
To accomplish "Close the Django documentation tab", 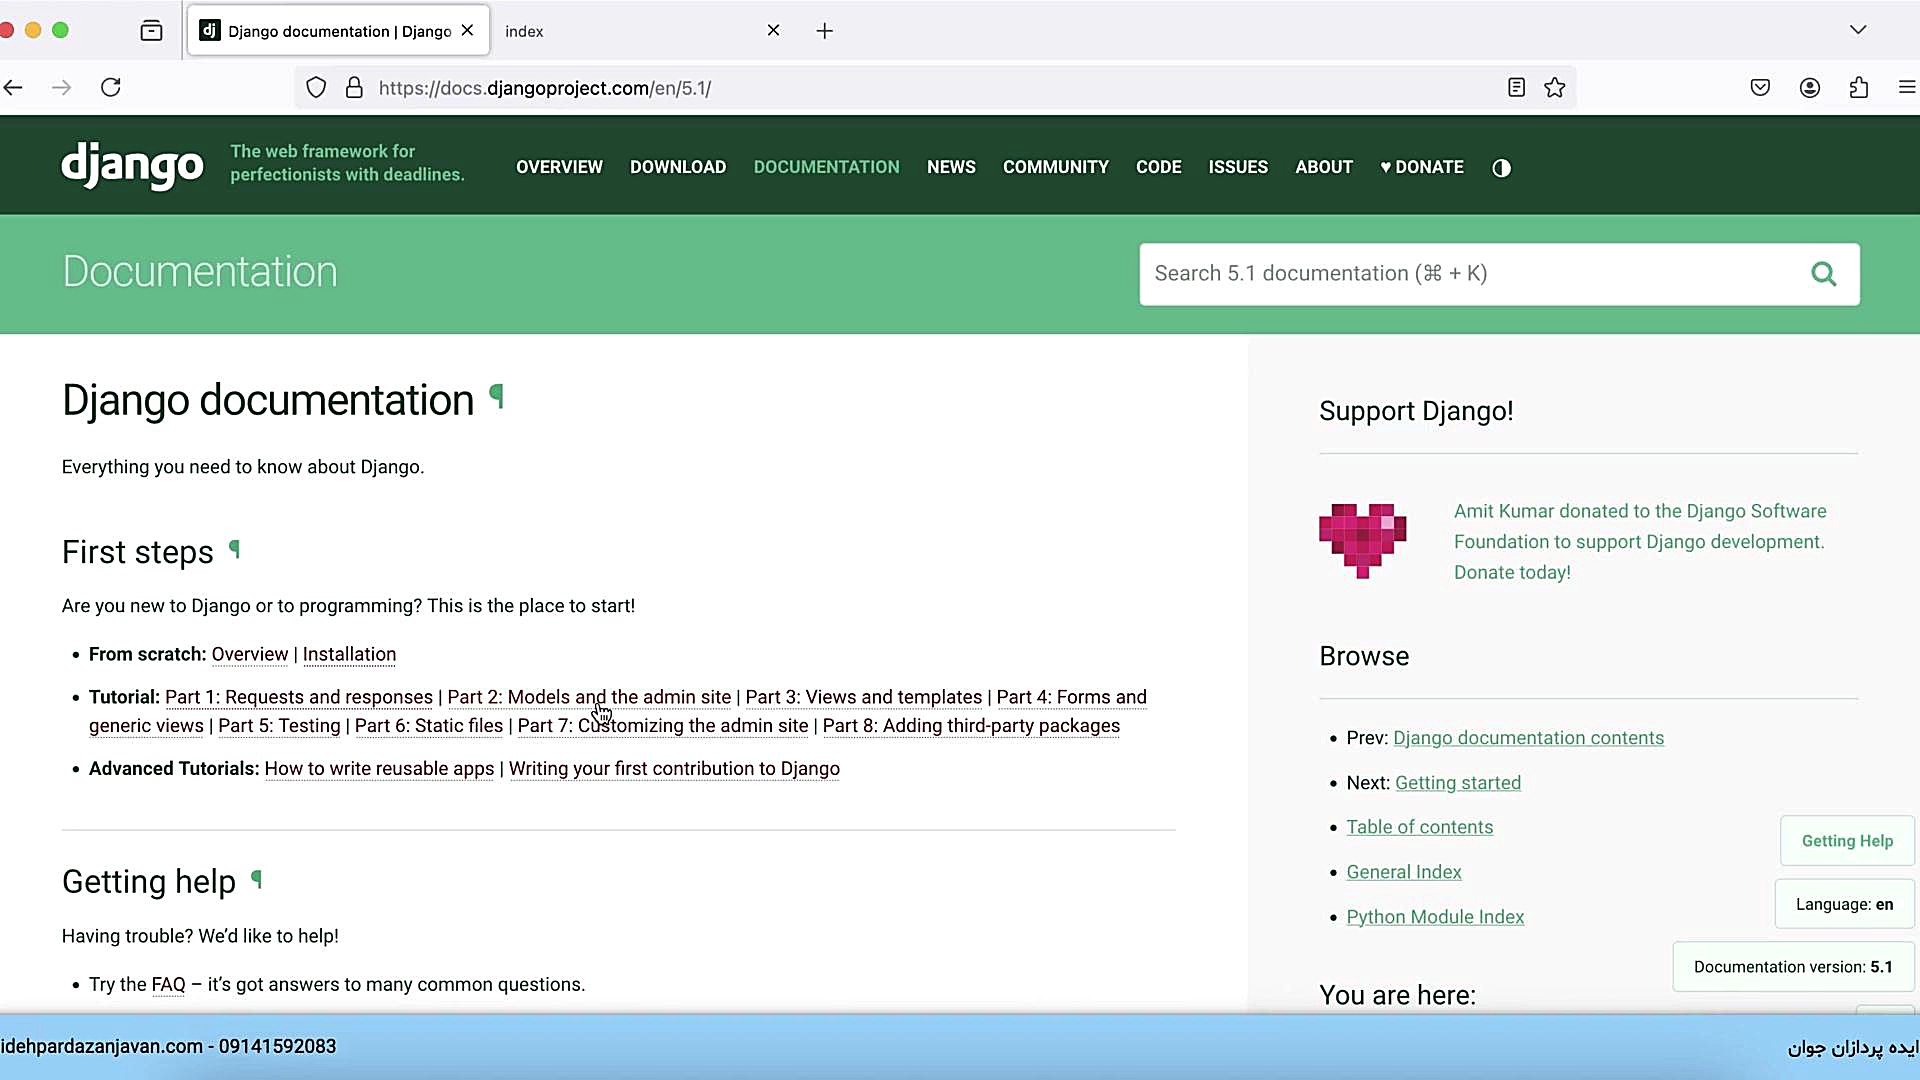I will [x=467, y=31].
